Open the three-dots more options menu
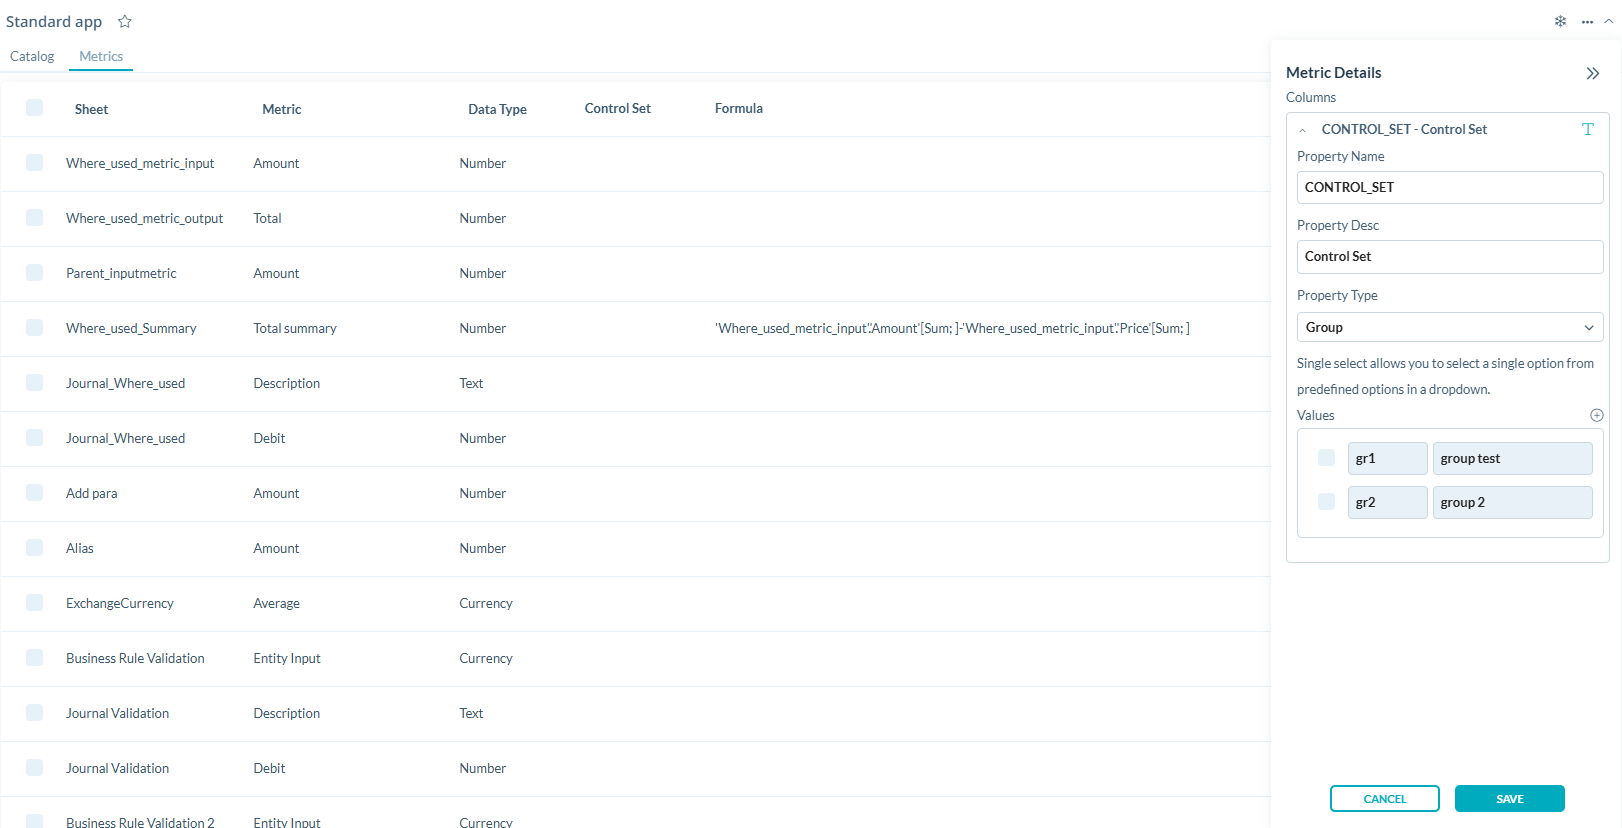The image size is (1622, 828). tap(1587, 21)
